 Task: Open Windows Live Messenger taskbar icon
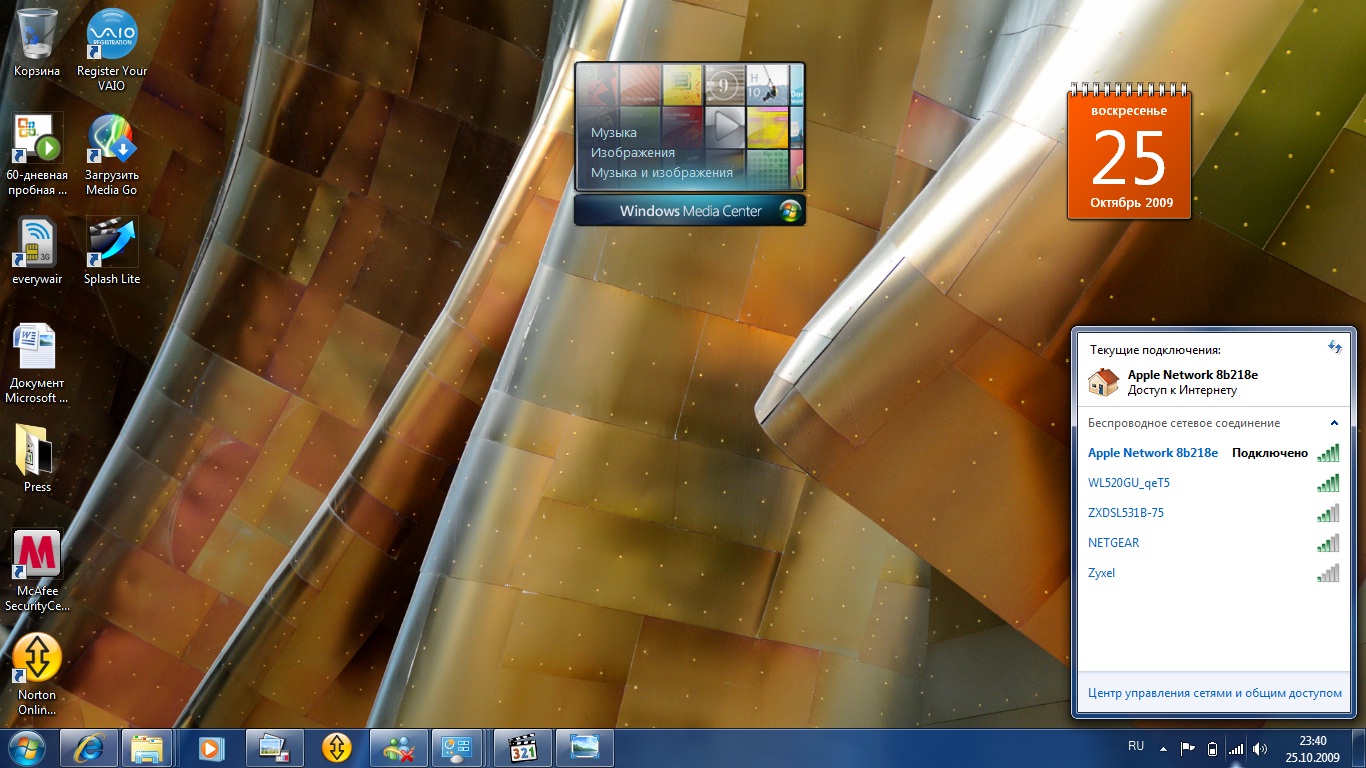[x=398, y=747]
